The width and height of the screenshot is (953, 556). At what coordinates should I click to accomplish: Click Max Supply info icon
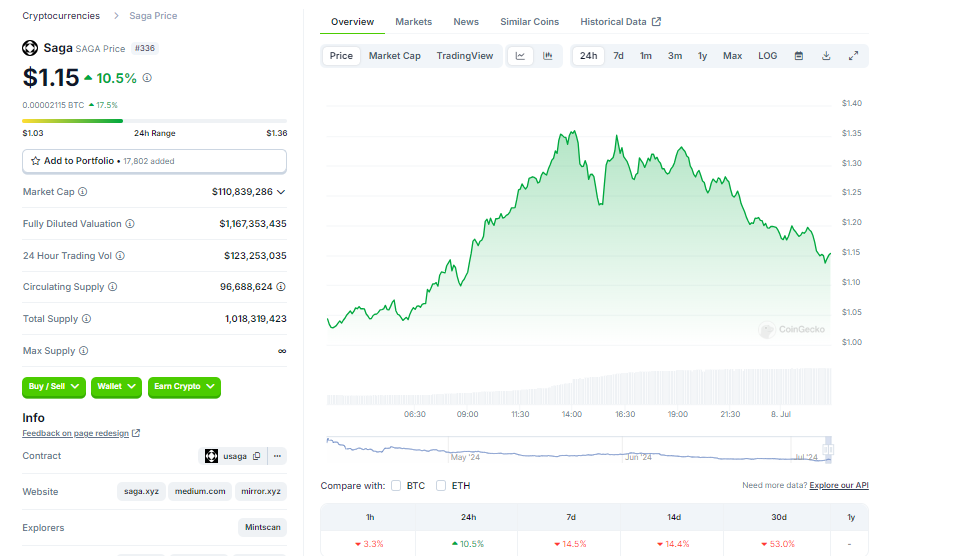coord(84,351)
